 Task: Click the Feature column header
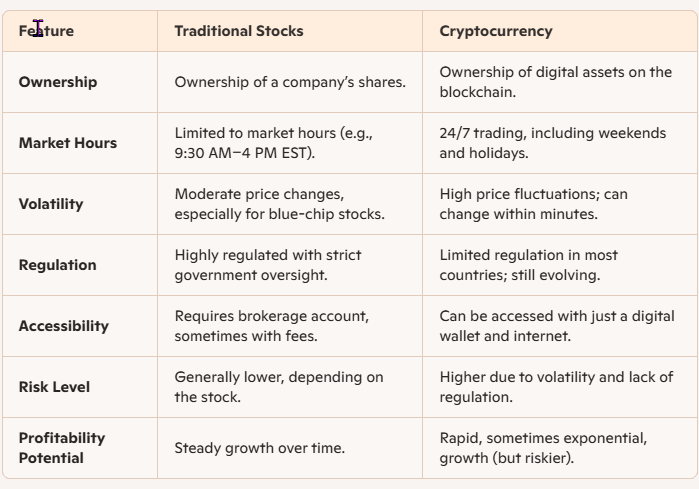pos(46,31)
